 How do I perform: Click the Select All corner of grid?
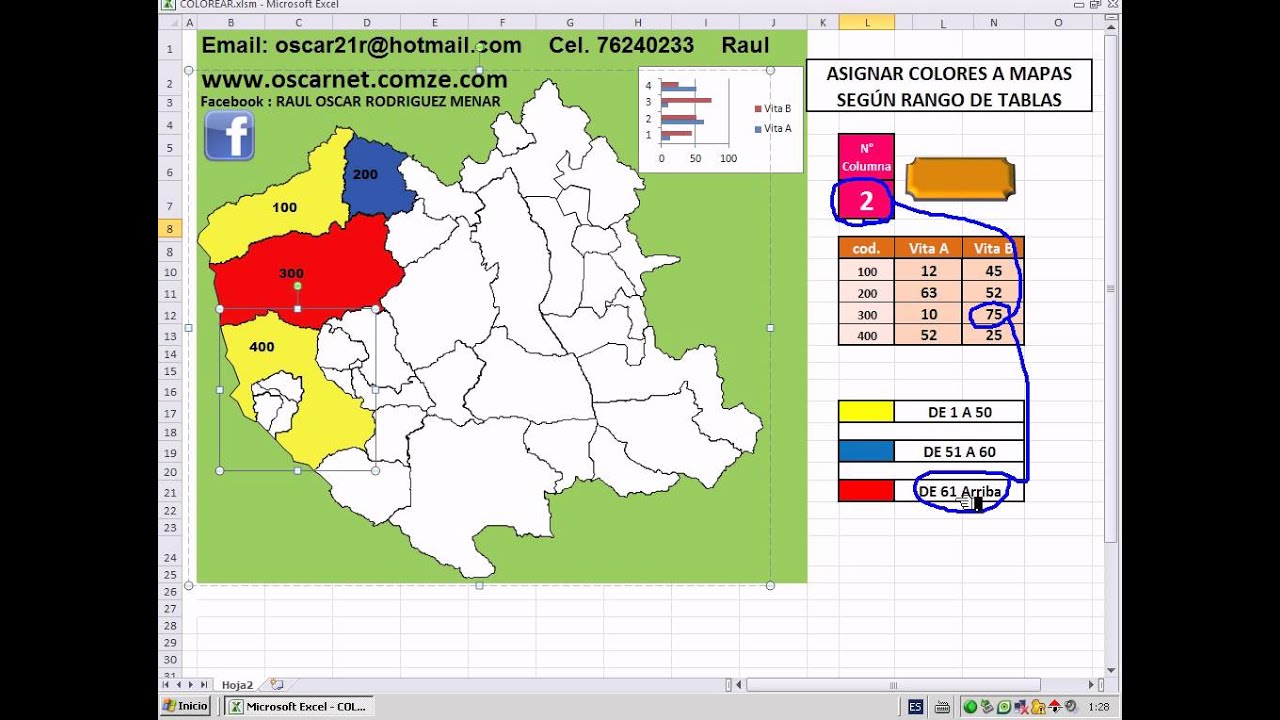coord(168,22)
